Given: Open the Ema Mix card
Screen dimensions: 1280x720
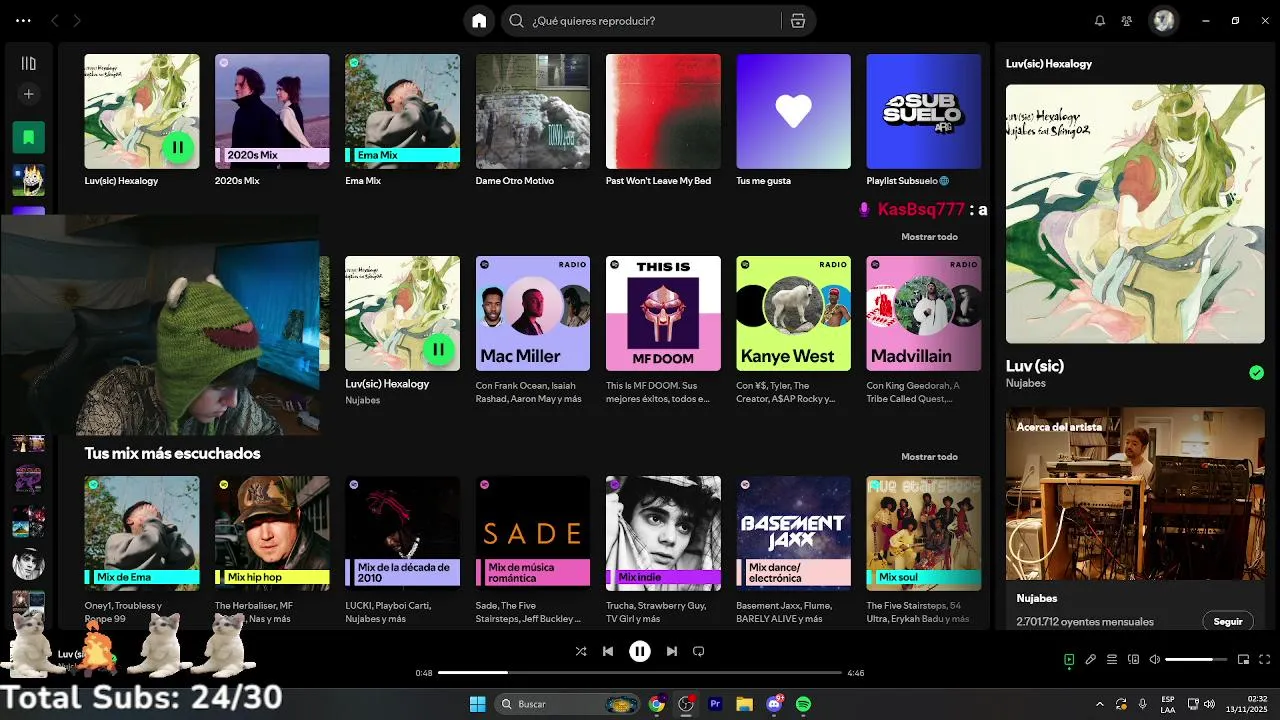Looking at the screenshot, I should click(402, 120).
